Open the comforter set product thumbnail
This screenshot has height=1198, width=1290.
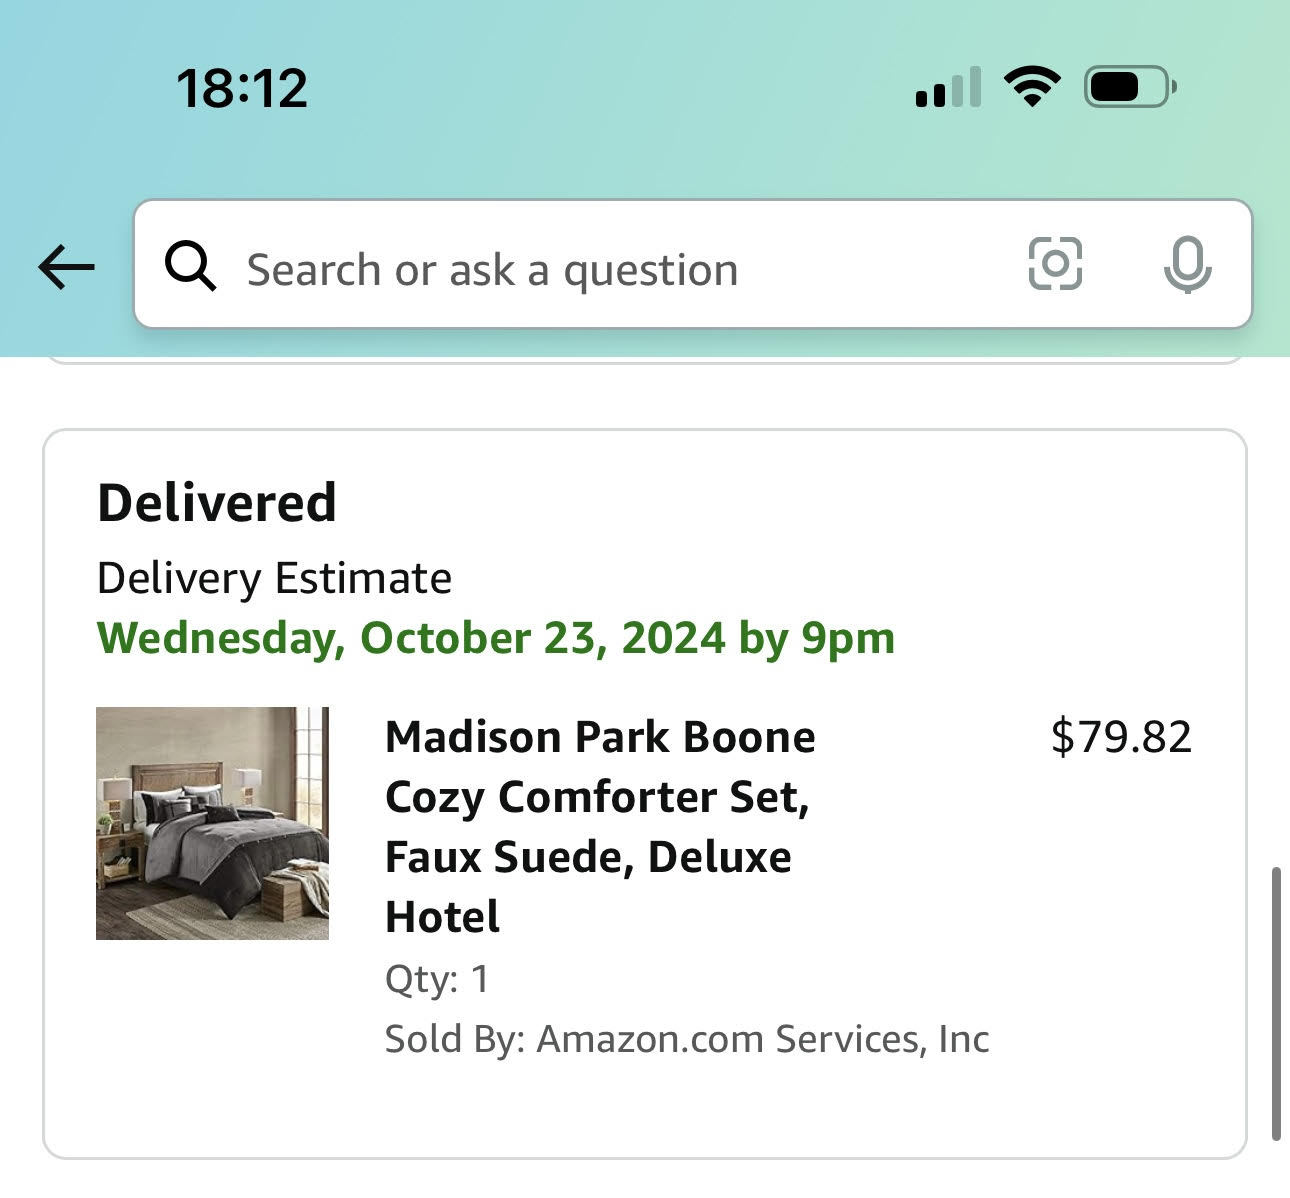click(212, 823)
